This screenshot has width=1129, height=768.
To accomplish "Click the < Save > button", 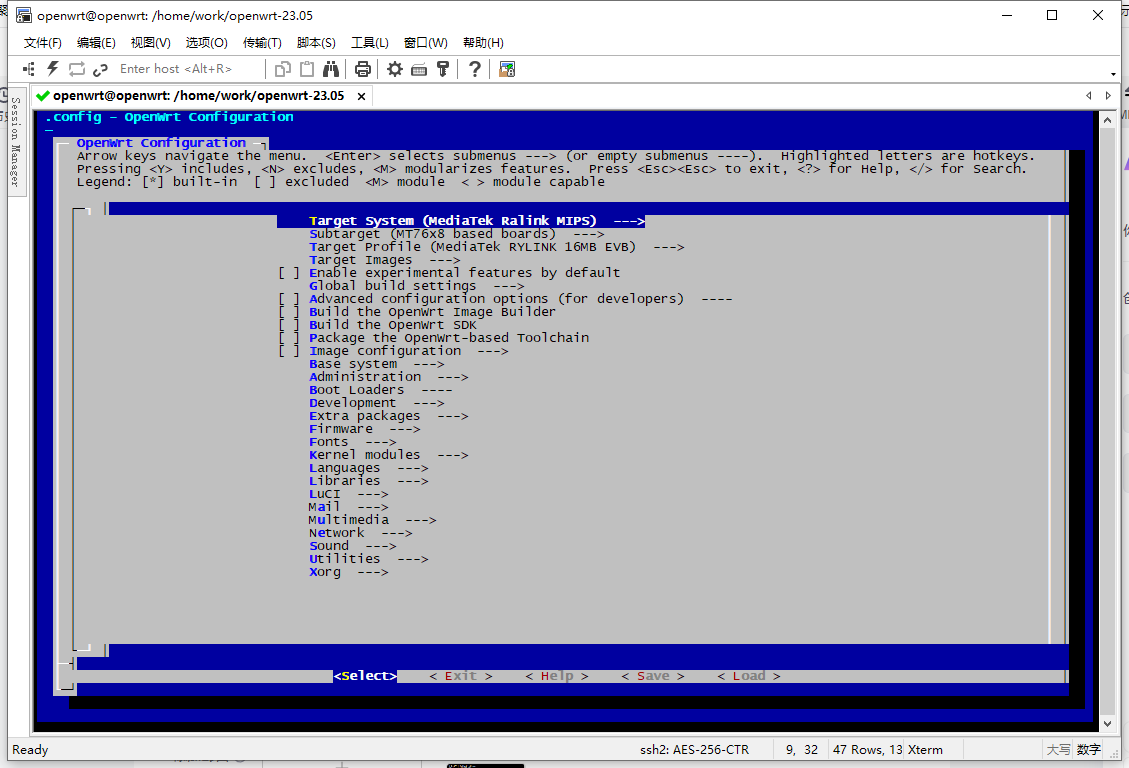I will [x=653, y=676].
